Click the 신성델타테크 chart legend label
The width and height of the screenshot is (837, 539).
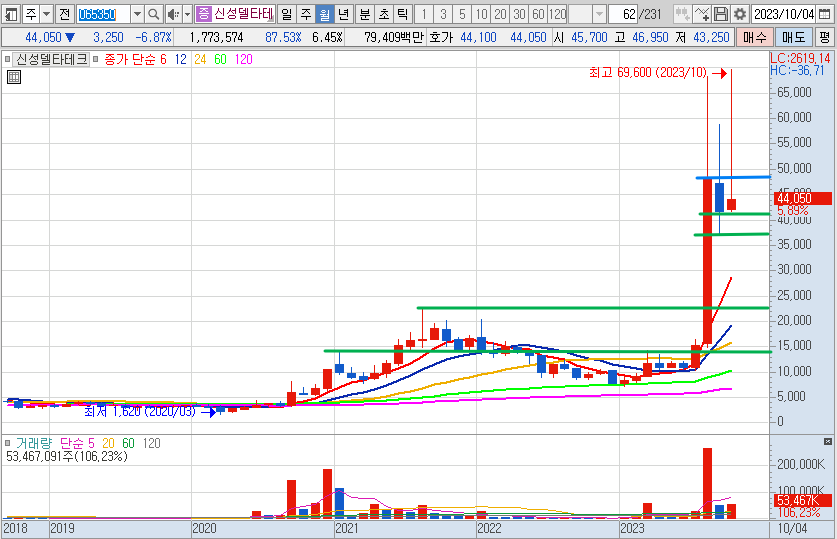tap(51, 59)
